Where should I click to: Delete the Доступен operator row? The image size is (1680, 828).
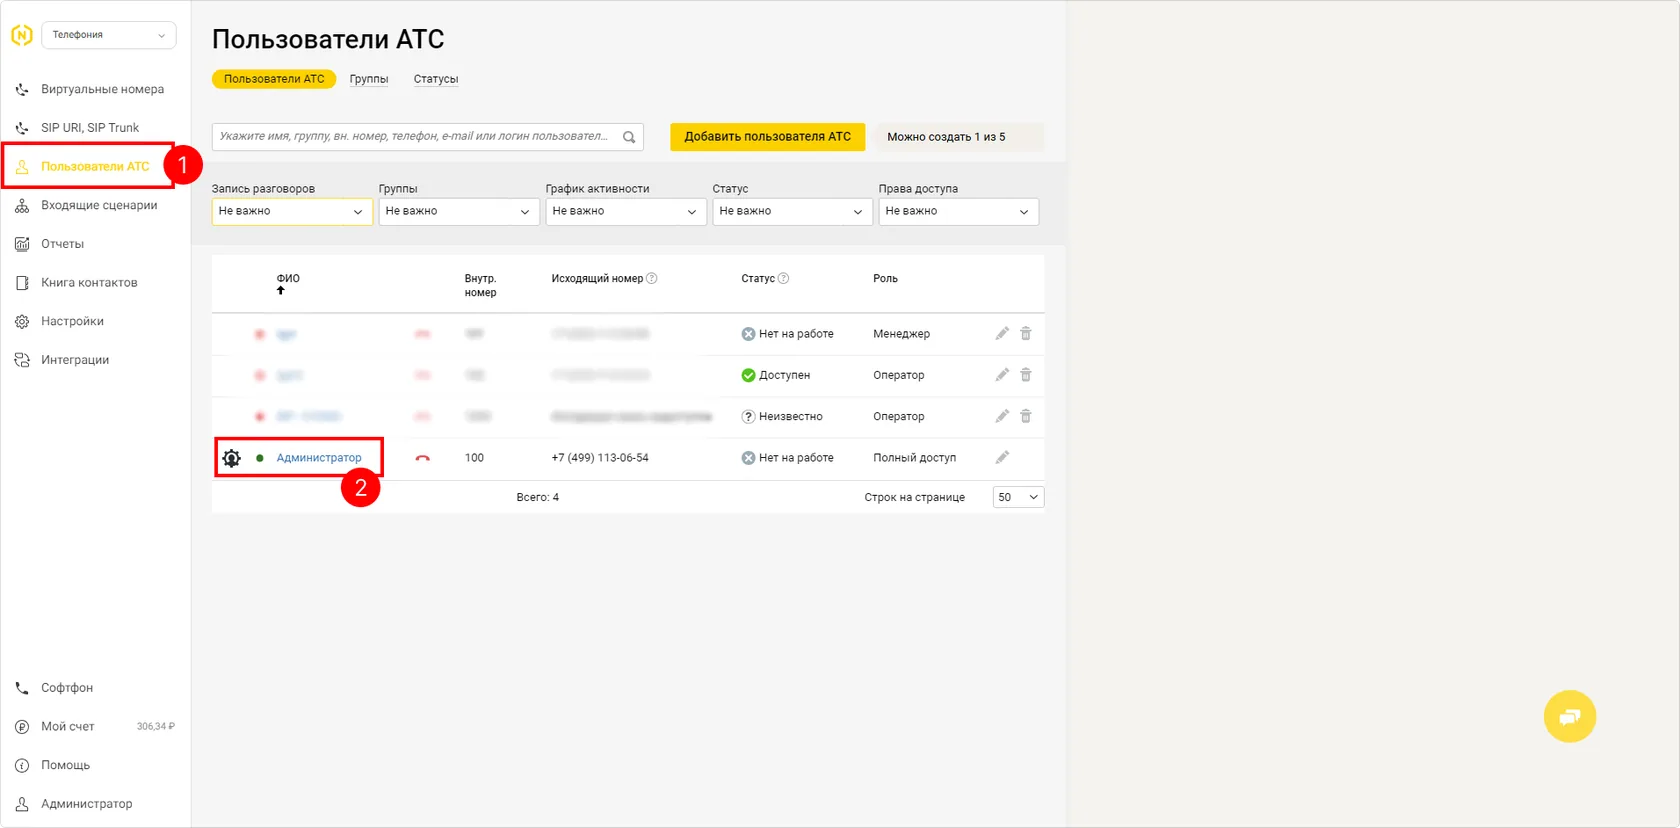[1026, 375]
